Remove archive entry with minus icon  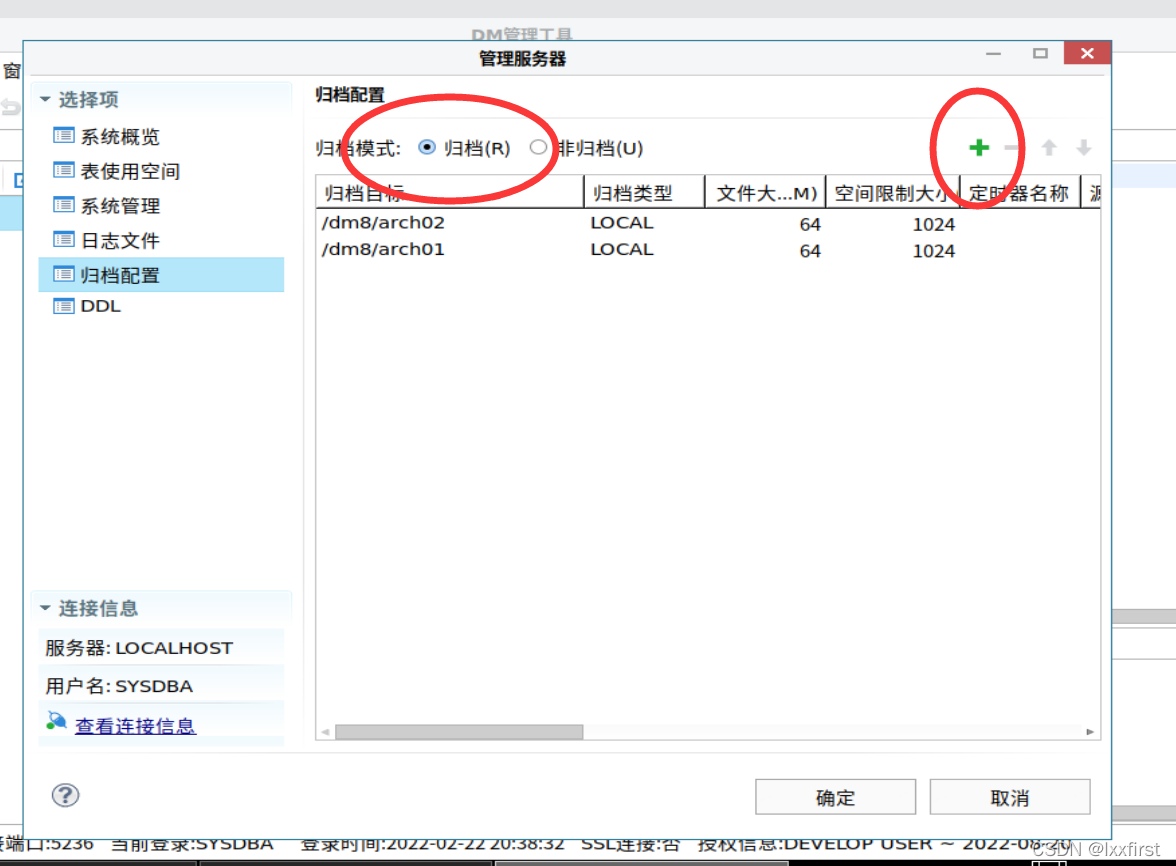(1012, 148)
